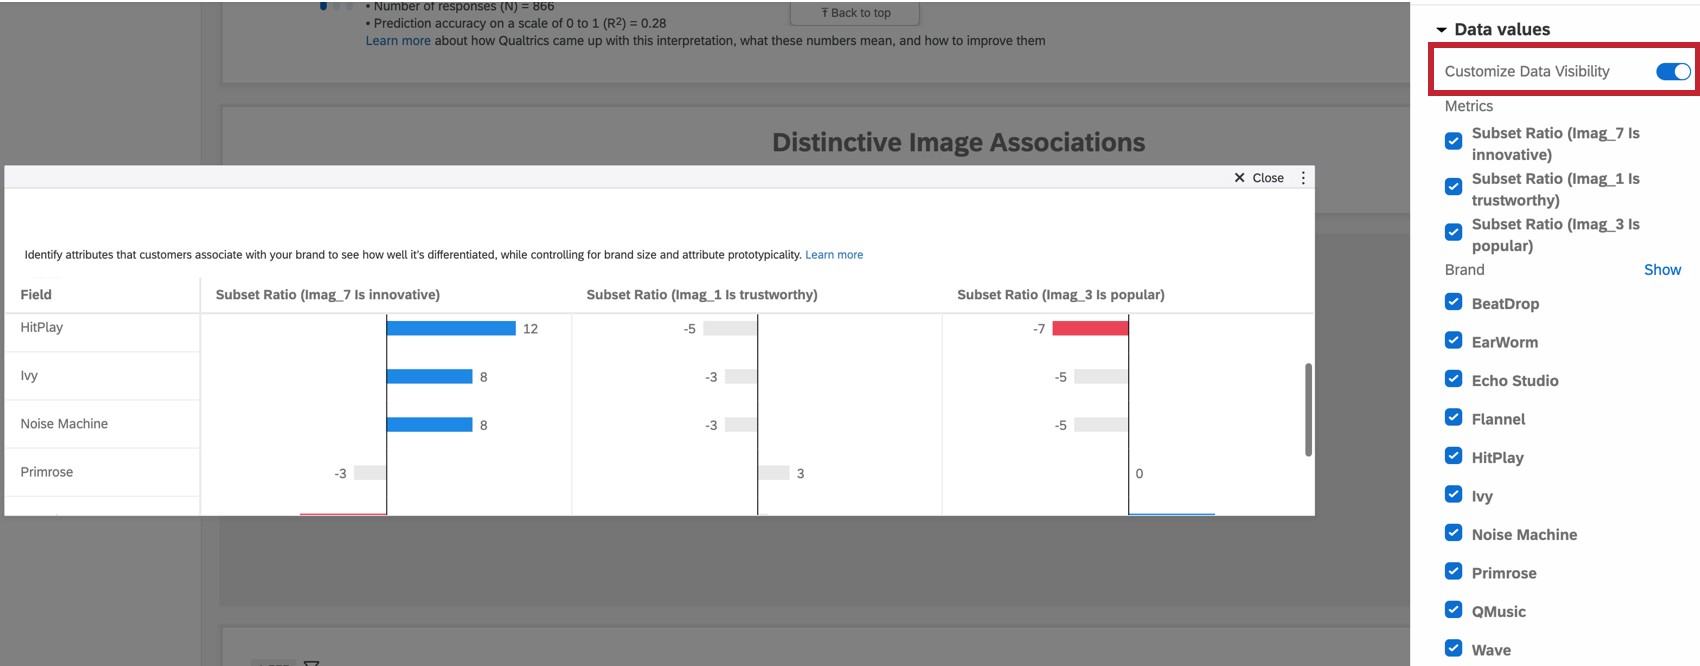This screenshot has width=1700, height=666.
Task: Uncheck the Wave brand checkbox
Action: click(x=1454, y=649)
